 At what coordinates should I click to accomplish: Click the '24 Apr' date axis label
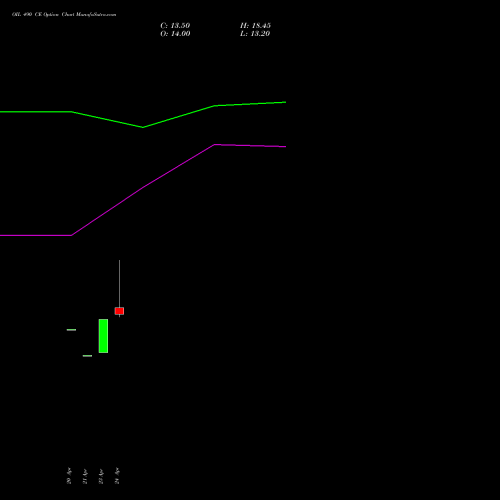[x=117, y=476]
